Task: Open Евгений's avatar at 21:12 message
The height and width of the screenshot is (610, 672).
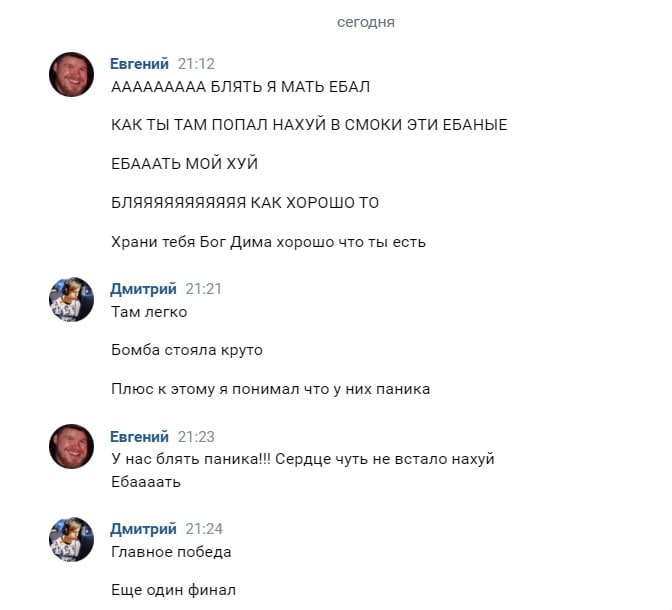Action: (x=71, y=74)
